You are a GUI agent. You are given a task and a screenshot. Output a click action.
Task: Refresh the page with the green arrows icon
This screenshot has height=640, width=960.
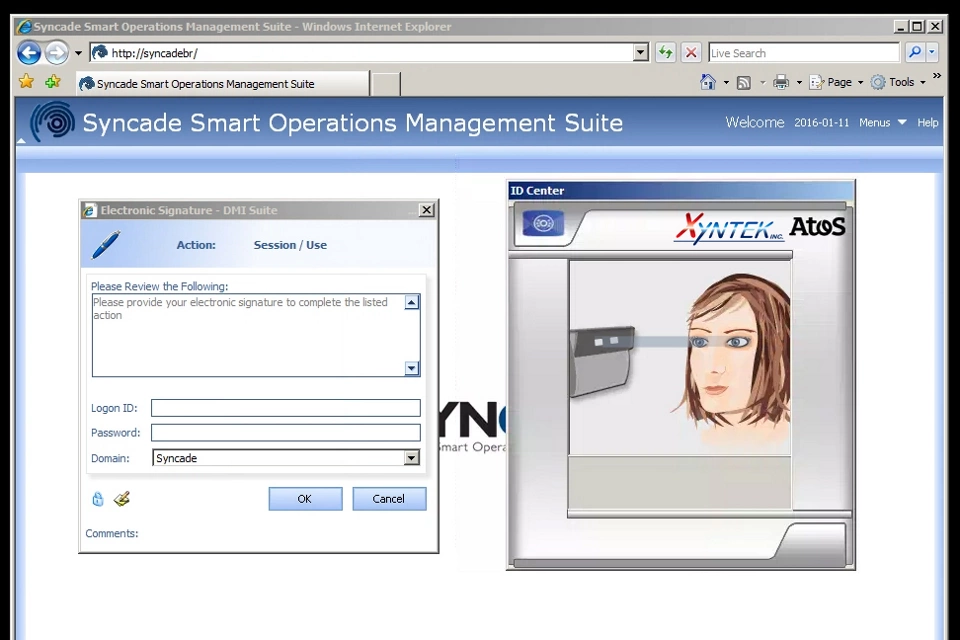tap(665, 53)
